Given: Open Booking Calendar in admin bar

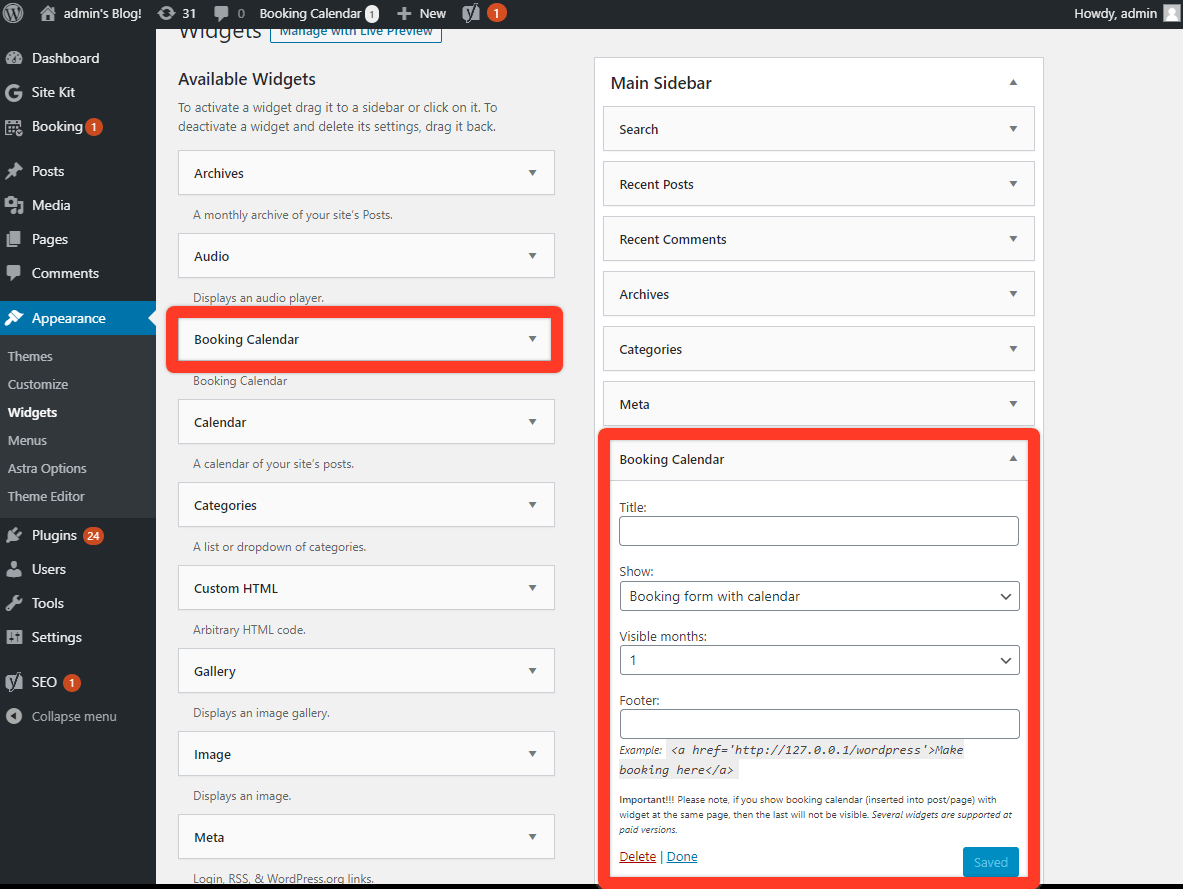Looking at the screenshot, I should (318, 14).
